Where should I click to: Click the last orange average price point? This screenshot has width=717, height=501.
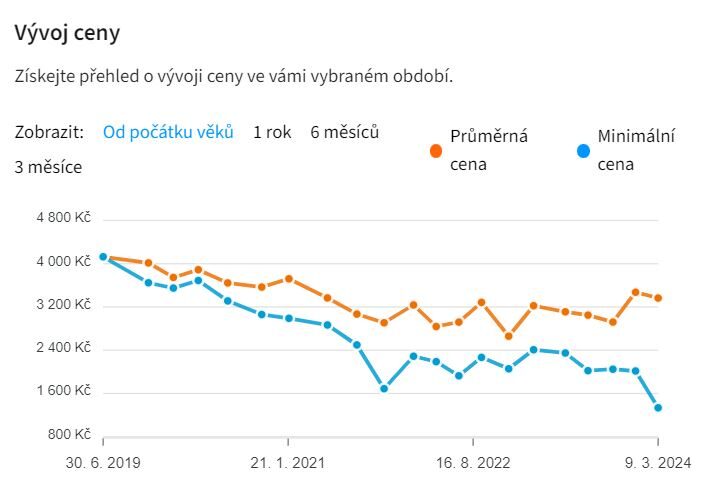(658, 298)
